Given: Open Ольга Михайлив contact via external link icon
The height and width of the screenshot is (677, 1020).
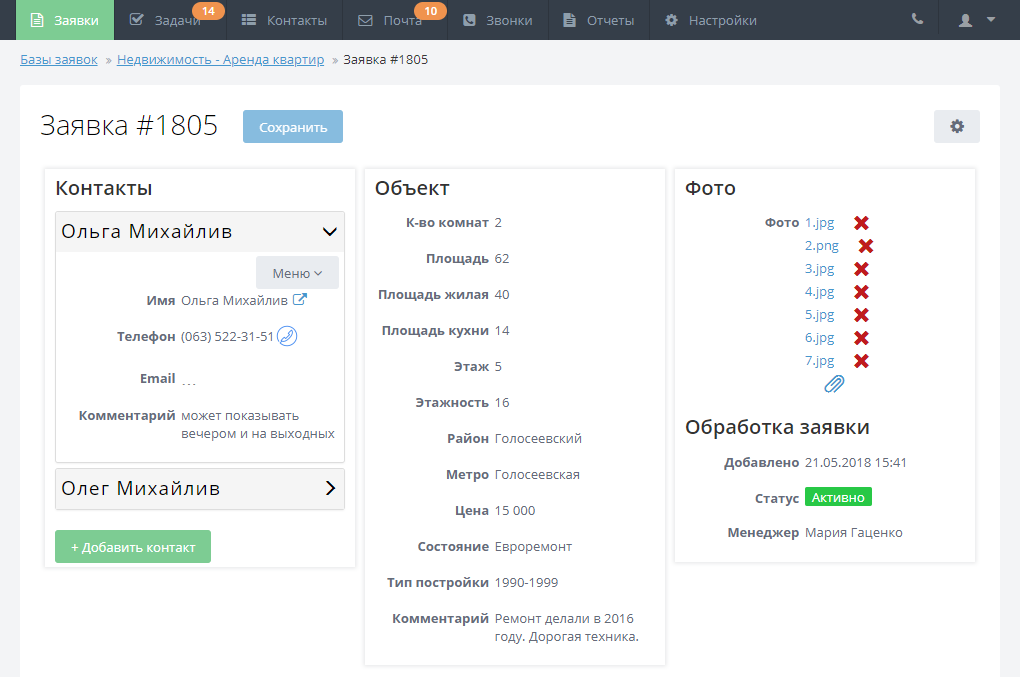Looking at the screenshot, I should (299, 300).
